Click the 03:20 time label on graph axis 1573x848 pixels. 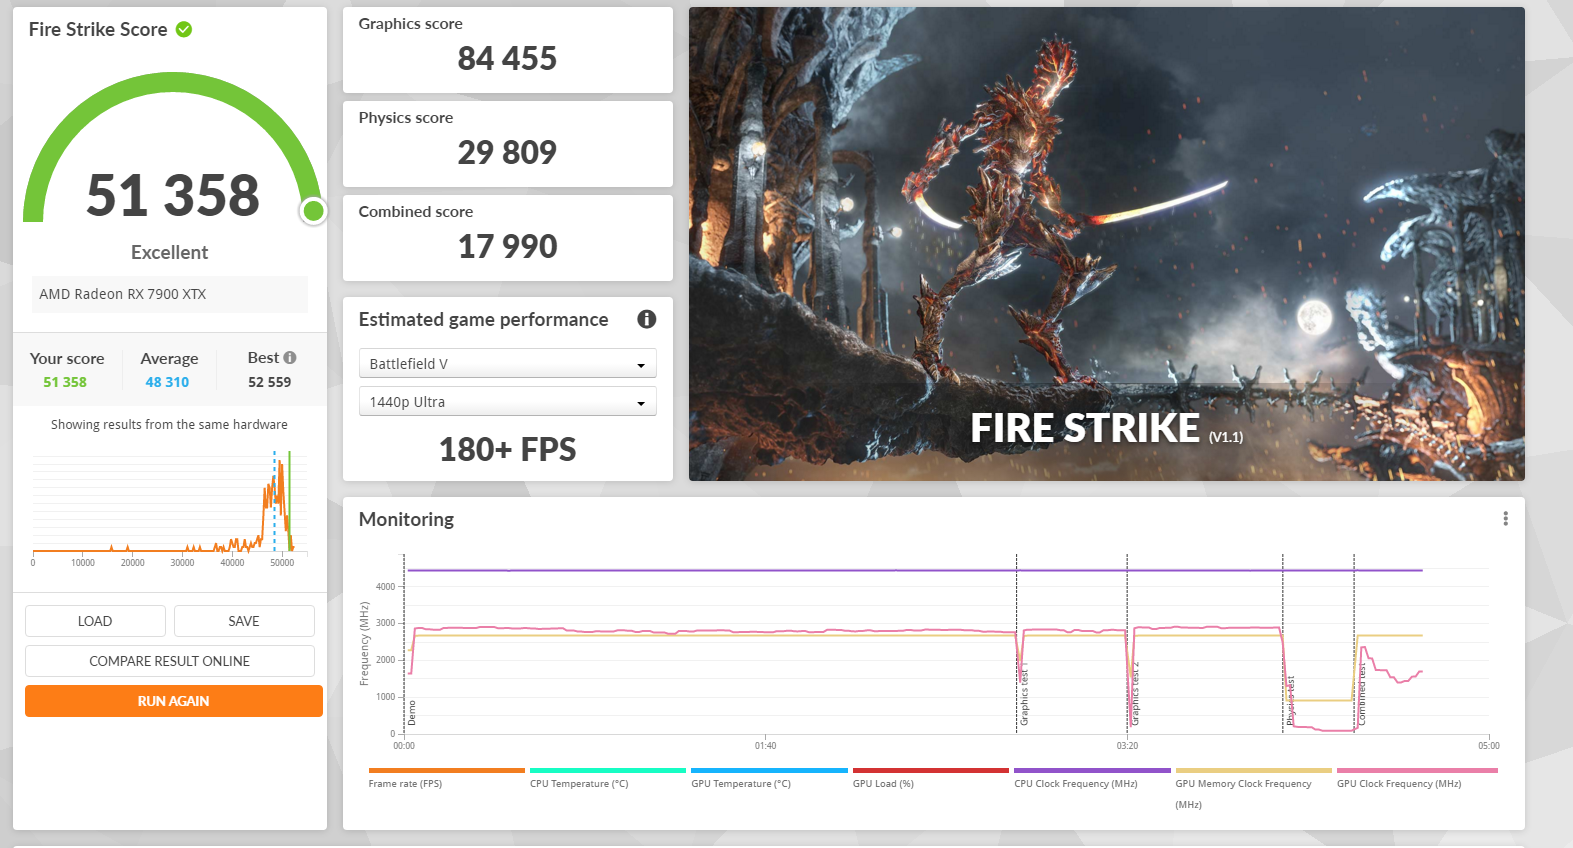(1127, 745)
